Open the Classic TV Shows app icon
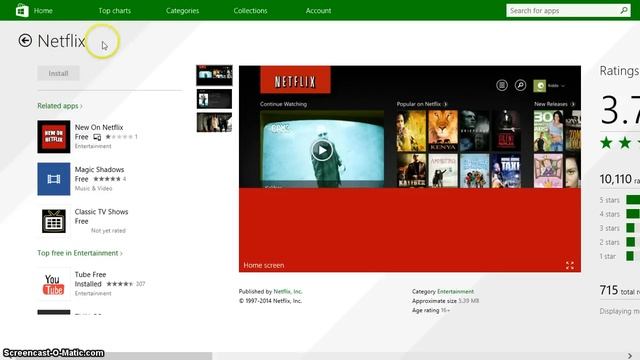This screenshot has width=640, height=360. (54, 221)
